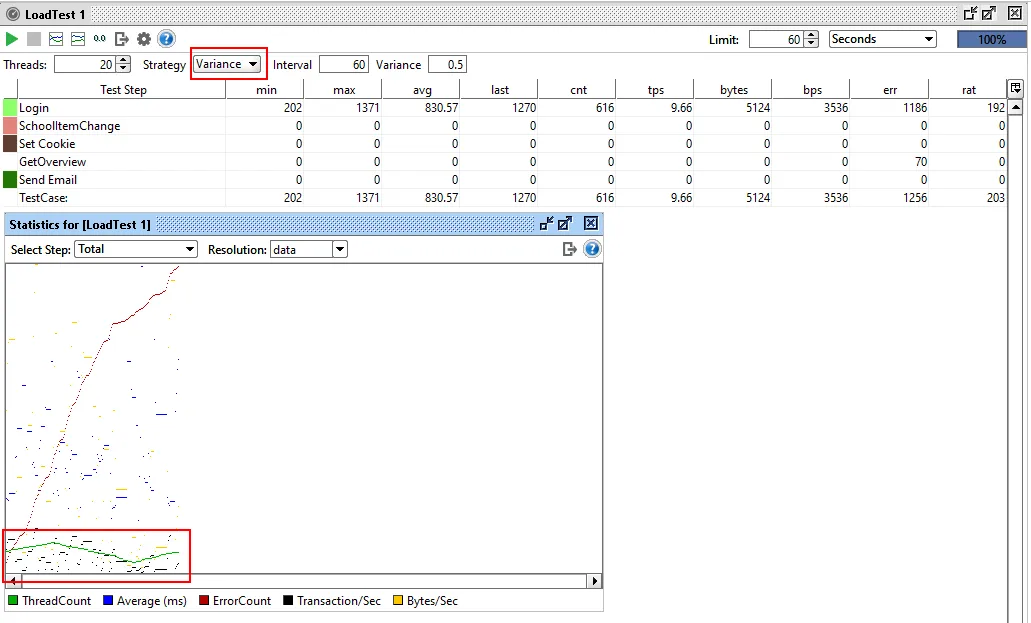Click the Interval input field
The image size is (1031, 623).
click(x=344, y=64)
